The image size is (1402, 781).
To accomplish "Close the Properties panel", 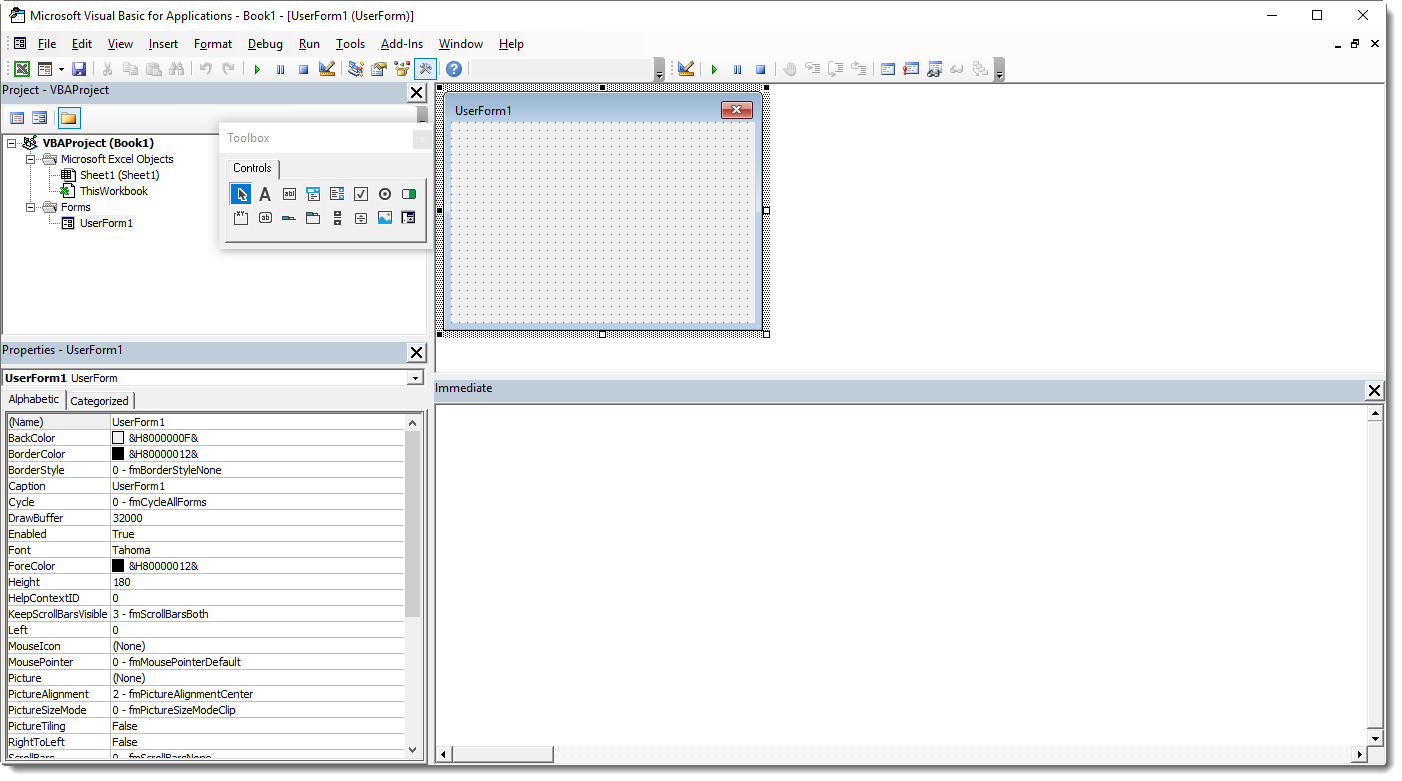I will [x=417, y=352].
